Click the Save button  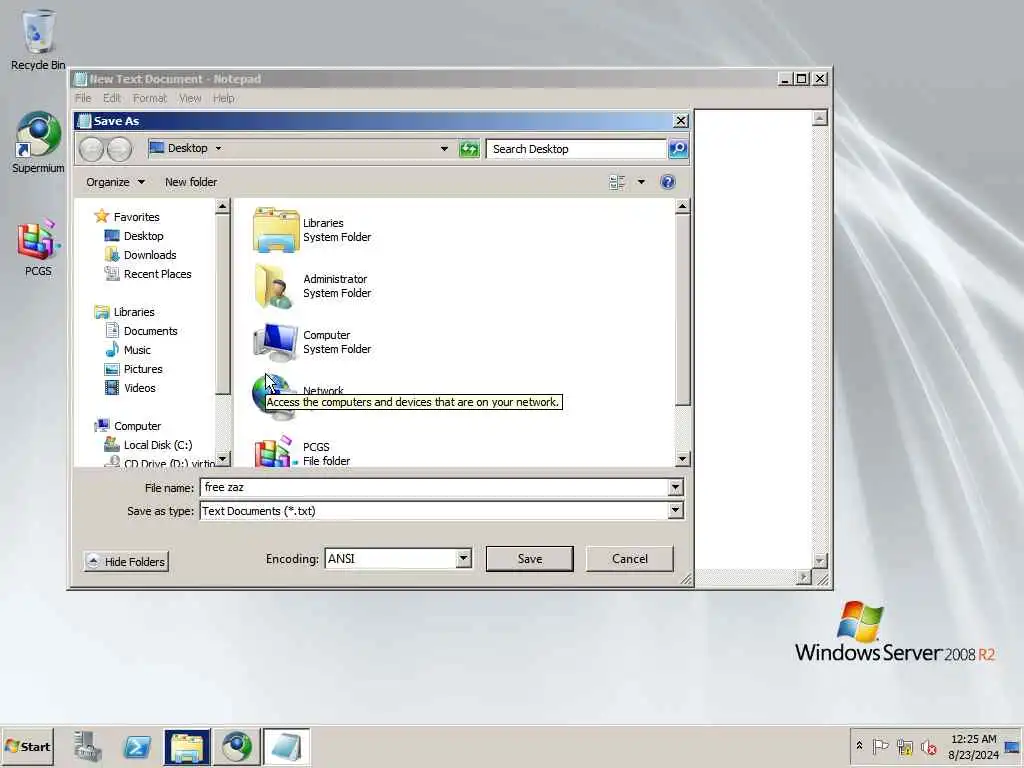pyautogui.click(x=530, y=559)
